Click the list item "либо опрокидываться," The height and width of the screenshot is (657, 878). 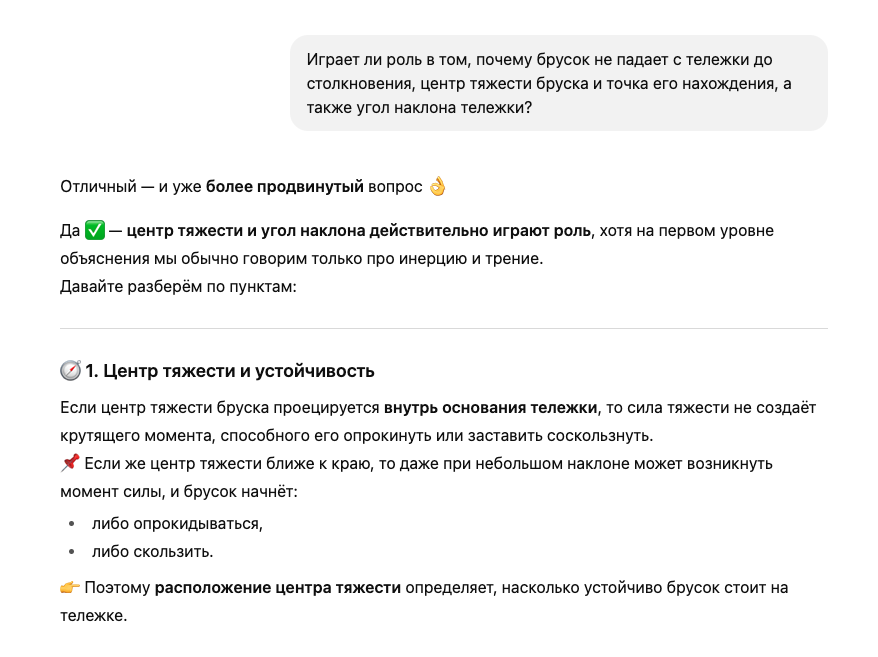point(177,523)
